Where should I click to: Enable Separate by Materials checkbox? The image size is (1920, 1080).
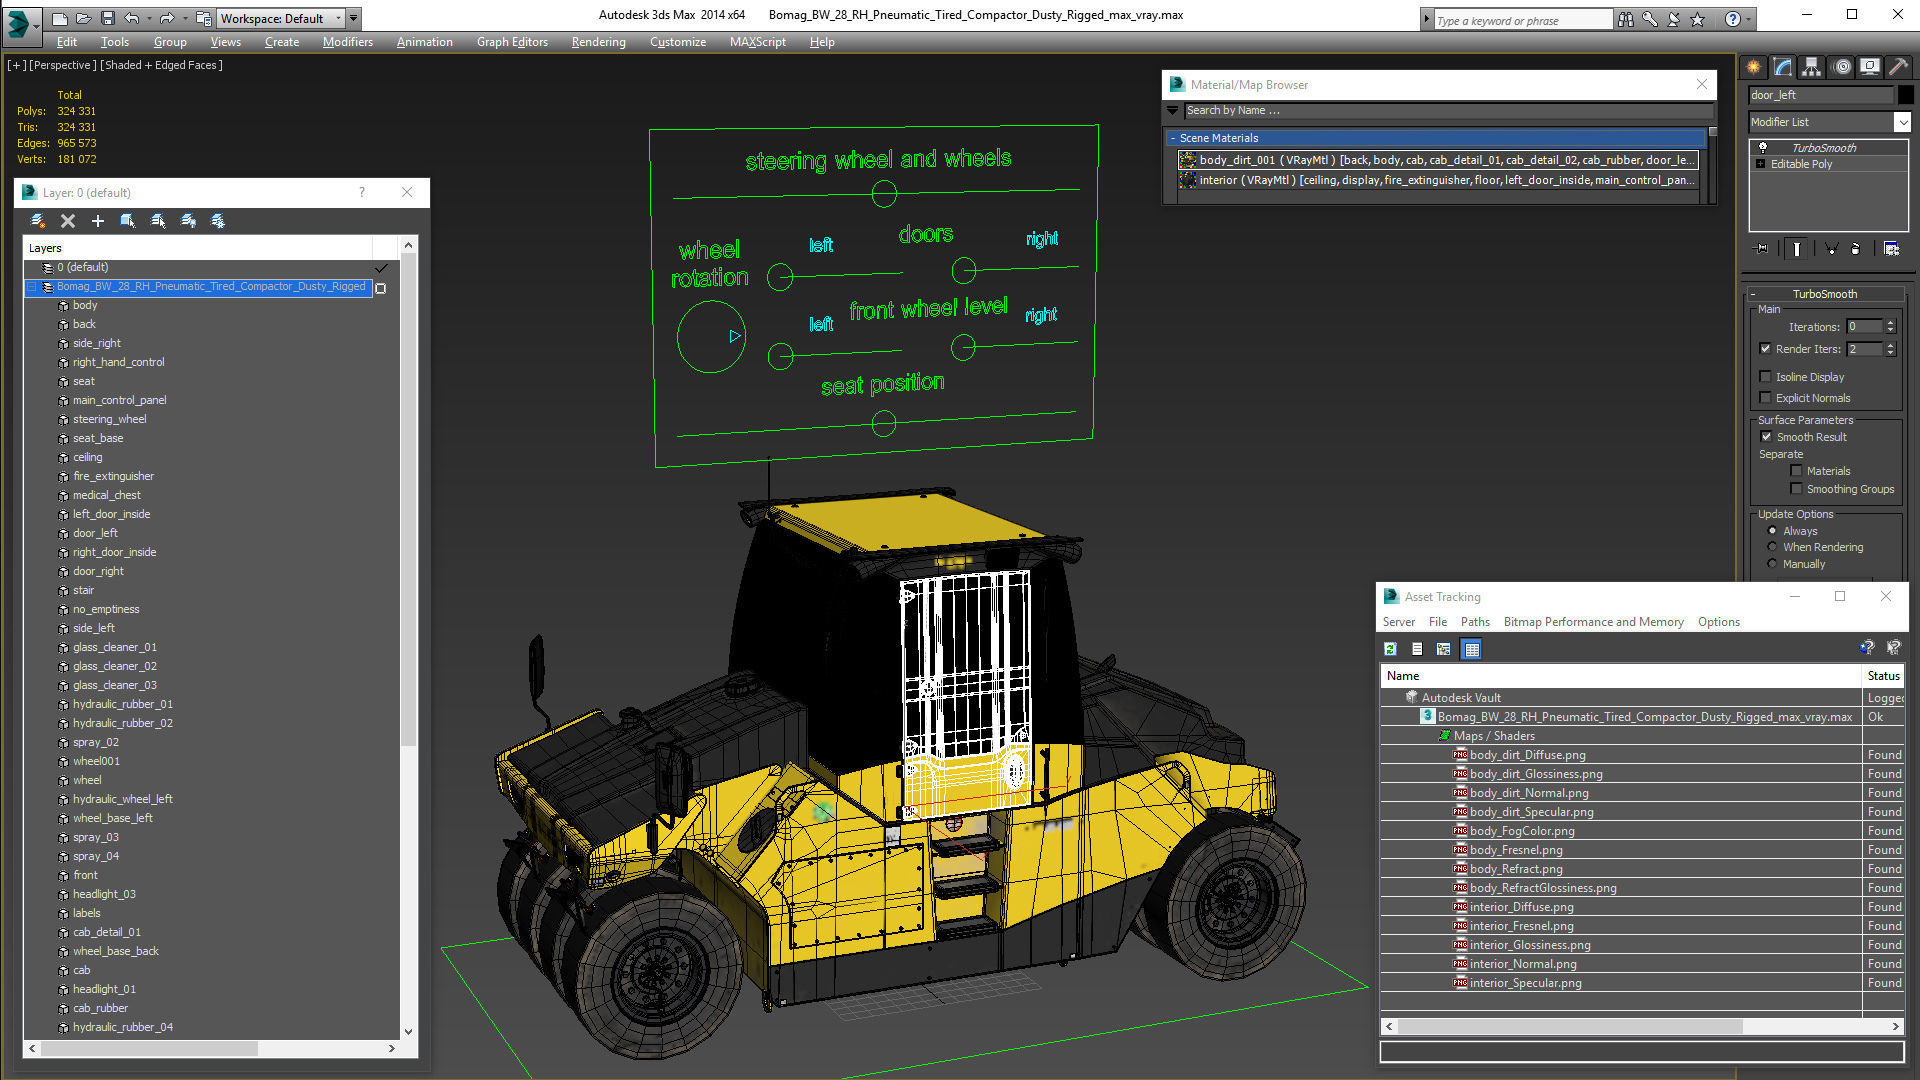[1797, 471]
